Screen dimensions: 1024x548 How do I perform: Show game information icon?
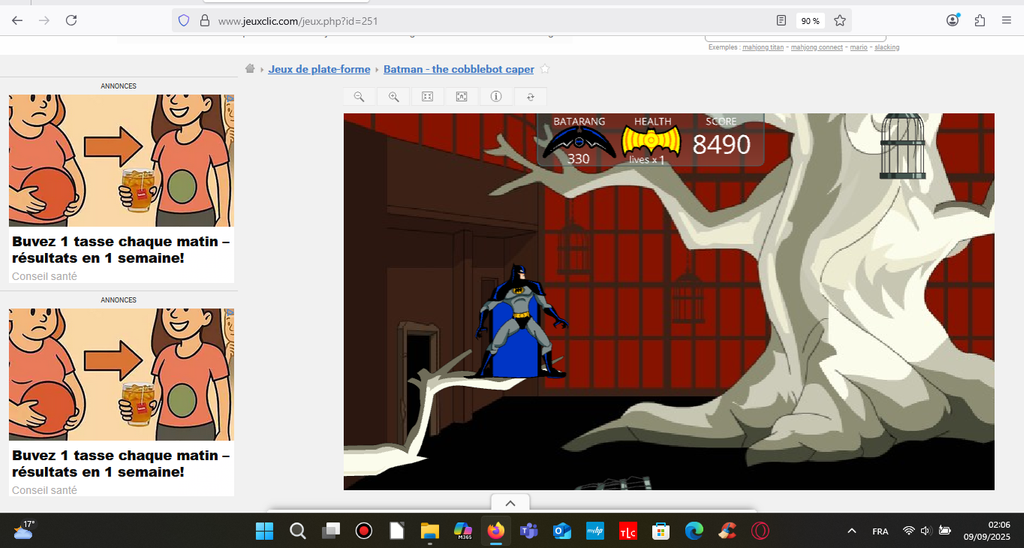click(x=496, y=97)
